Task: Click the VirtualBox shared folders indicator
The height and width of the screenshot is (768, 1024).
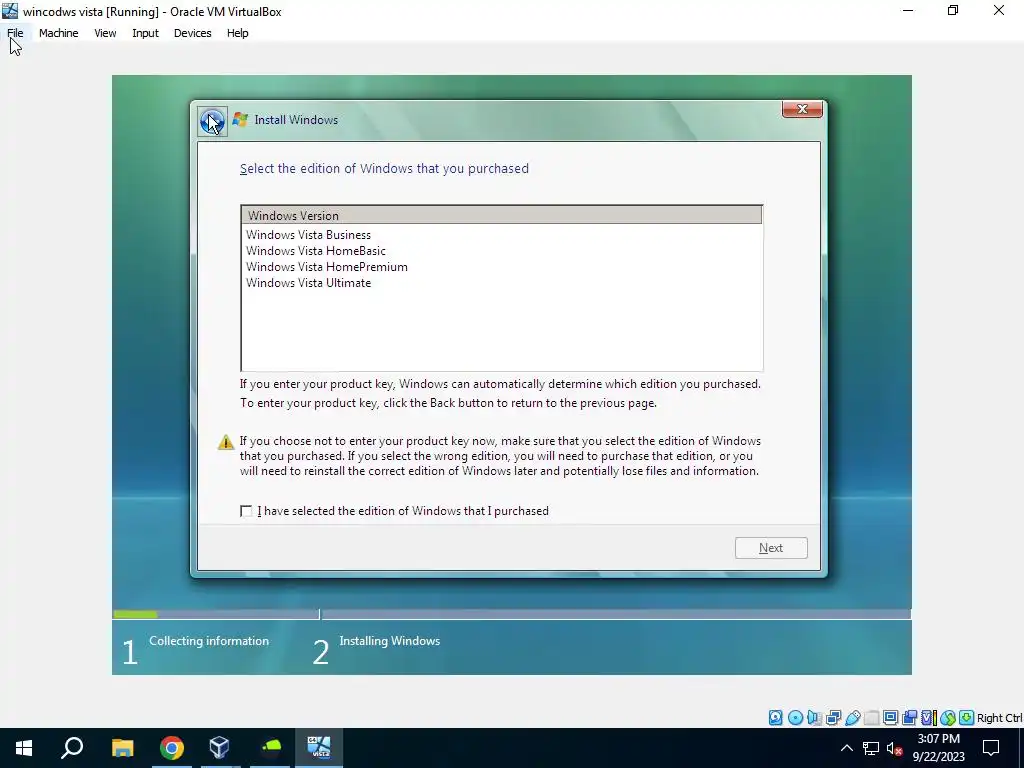Action: tap(871, 718)
